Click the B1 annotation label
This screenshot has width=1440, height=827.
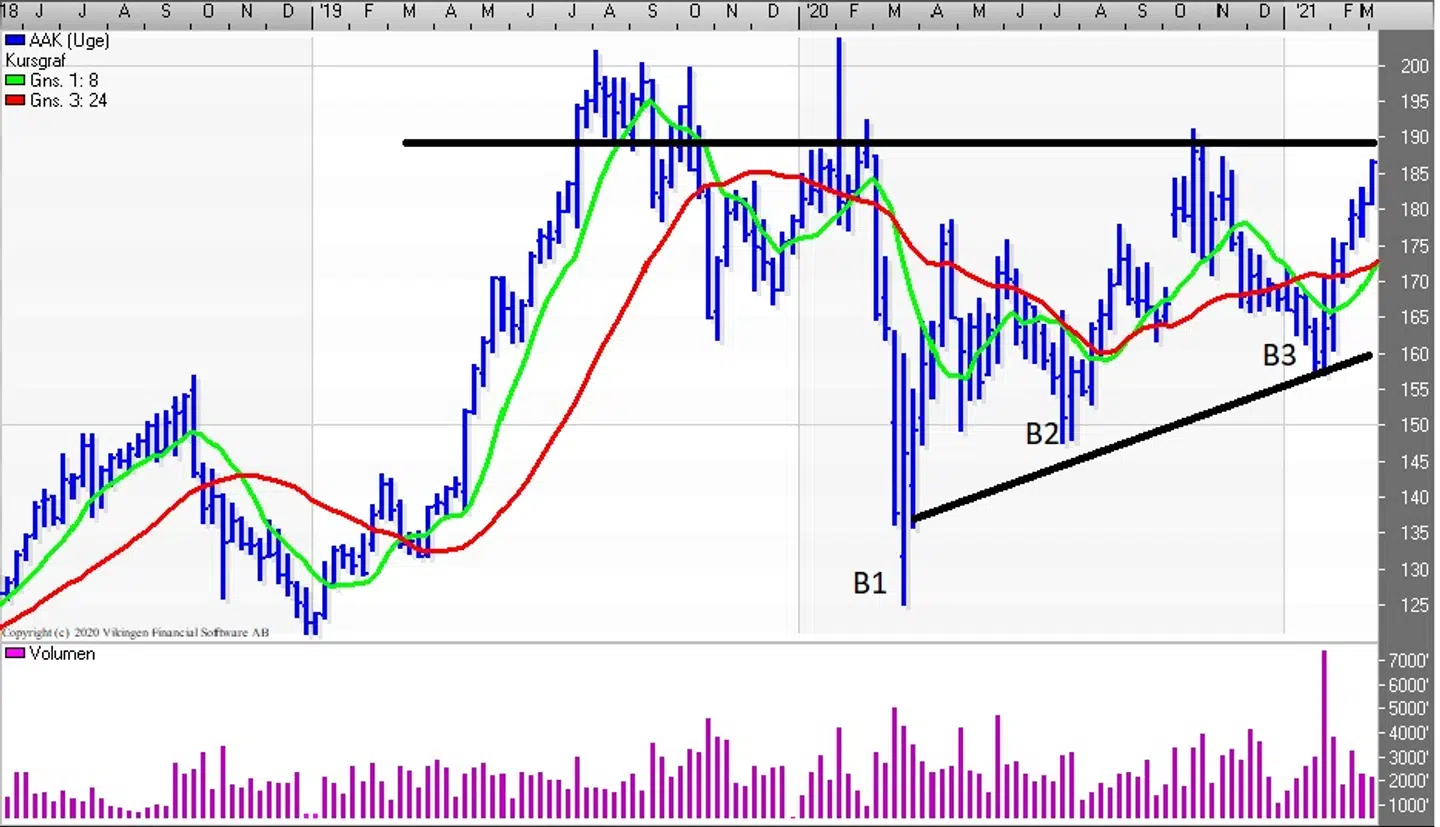coord(869,583)
